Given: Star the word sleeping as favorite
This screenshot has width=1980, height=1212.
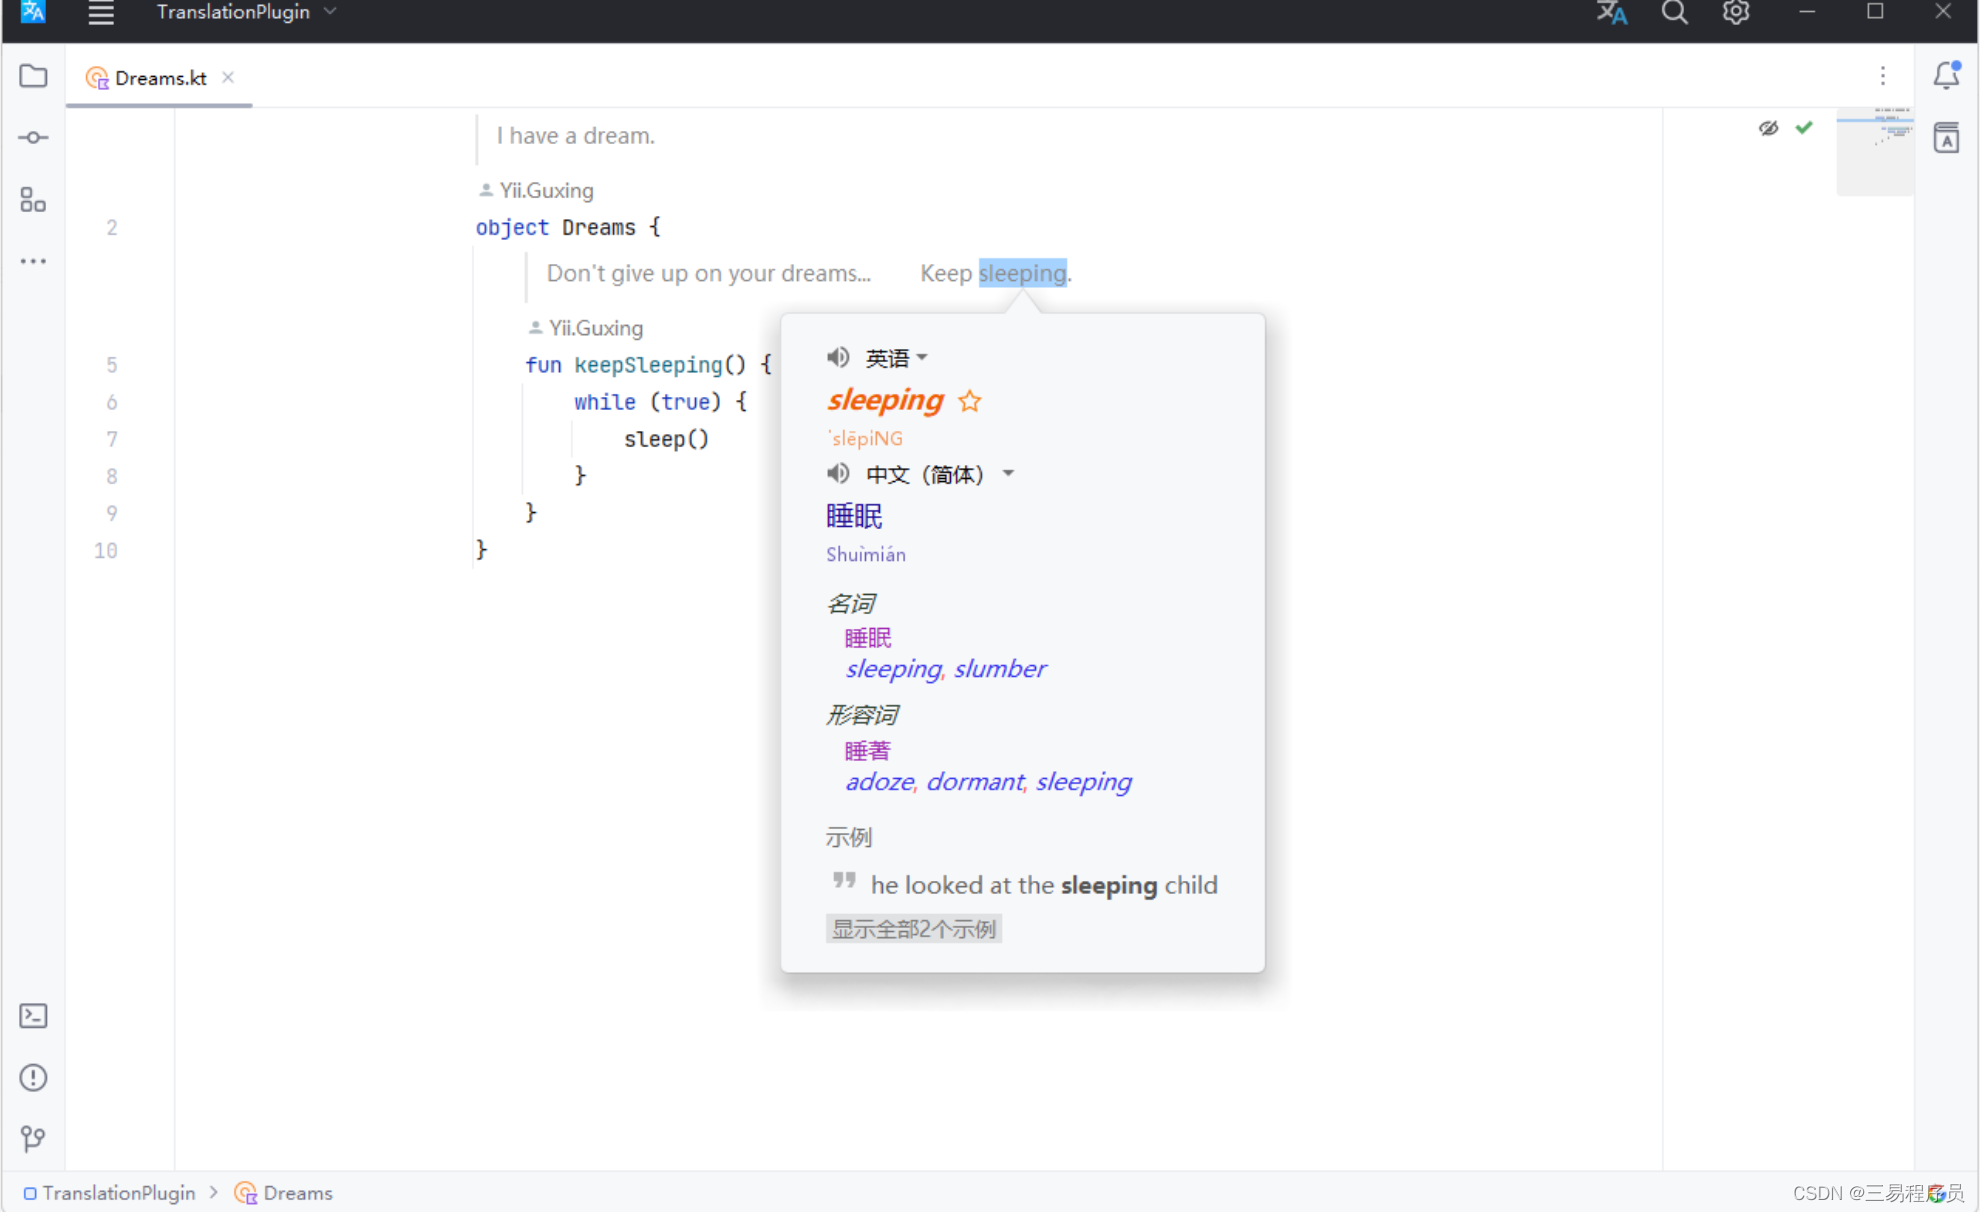Looking at the screenshot, I should [x=969, y=401].
